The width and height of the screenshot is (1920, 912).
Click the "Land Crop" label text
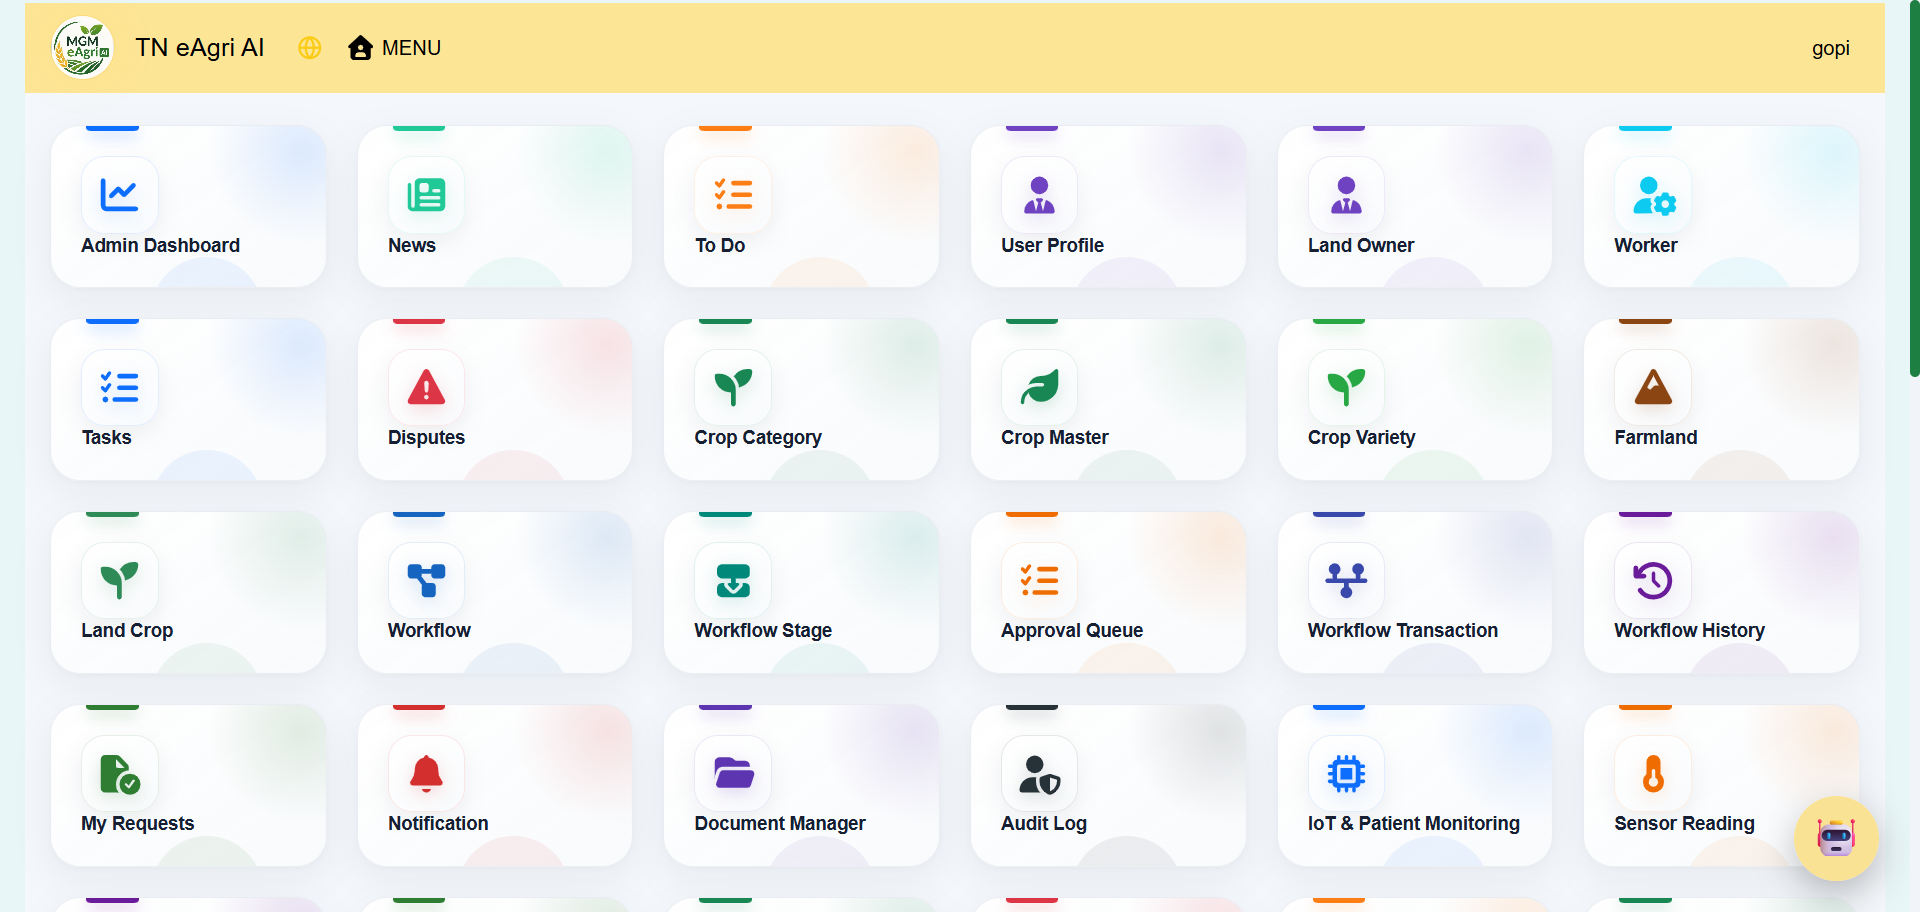pyautogui.click(x=127, y=630)
